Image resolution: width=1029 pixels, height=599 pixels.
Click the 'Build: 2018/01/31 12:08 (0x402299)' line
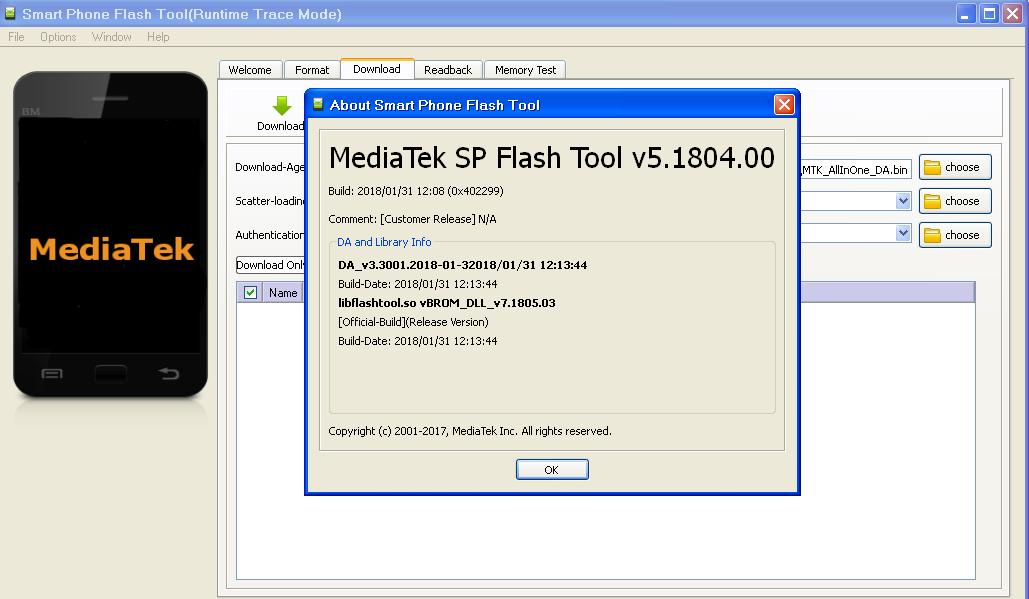tap(416, 191)
